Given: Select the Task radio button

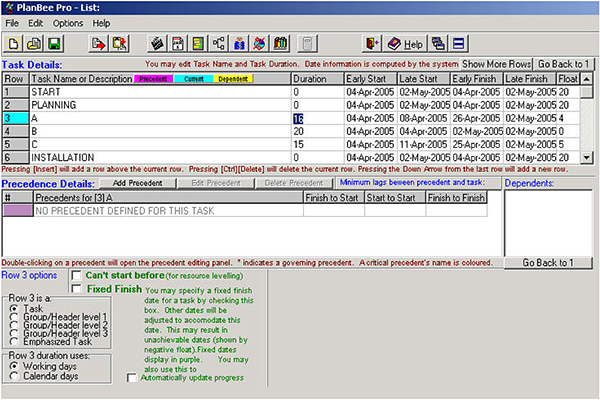Looking at the screenshot, I should [14, 309].
